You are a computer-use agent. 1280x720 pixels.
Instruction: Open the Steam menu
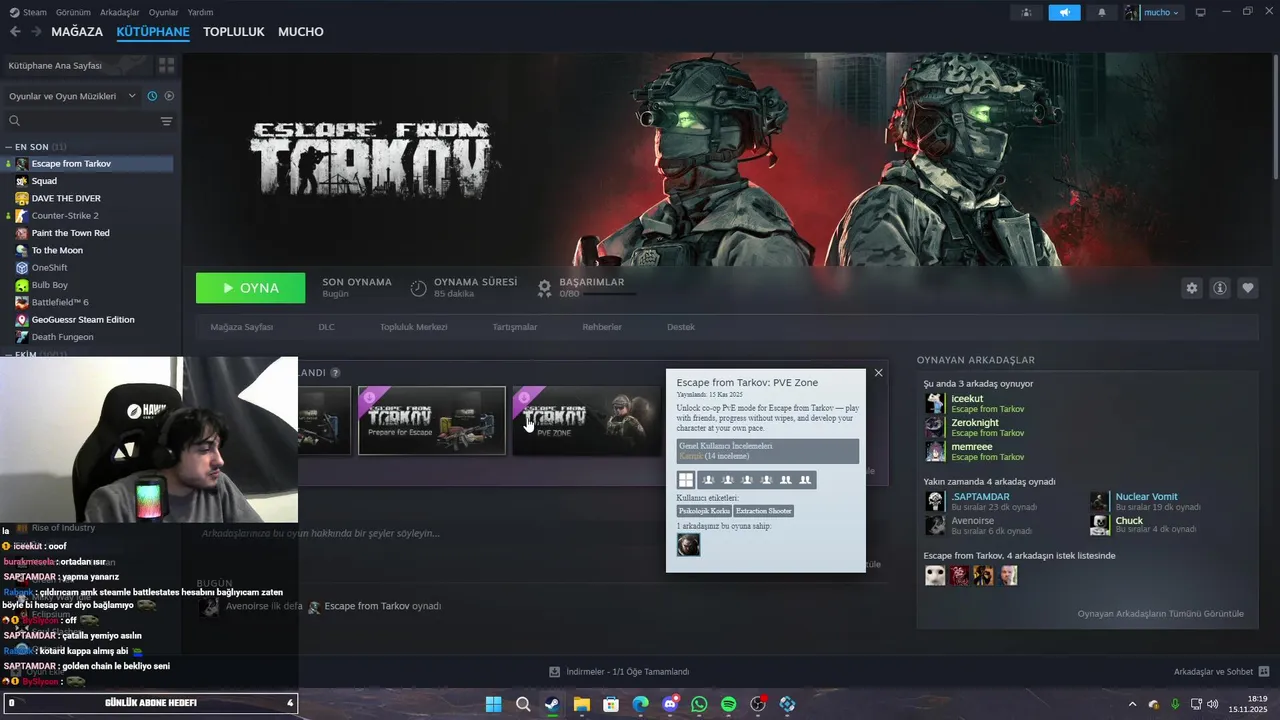coord(28,12)
